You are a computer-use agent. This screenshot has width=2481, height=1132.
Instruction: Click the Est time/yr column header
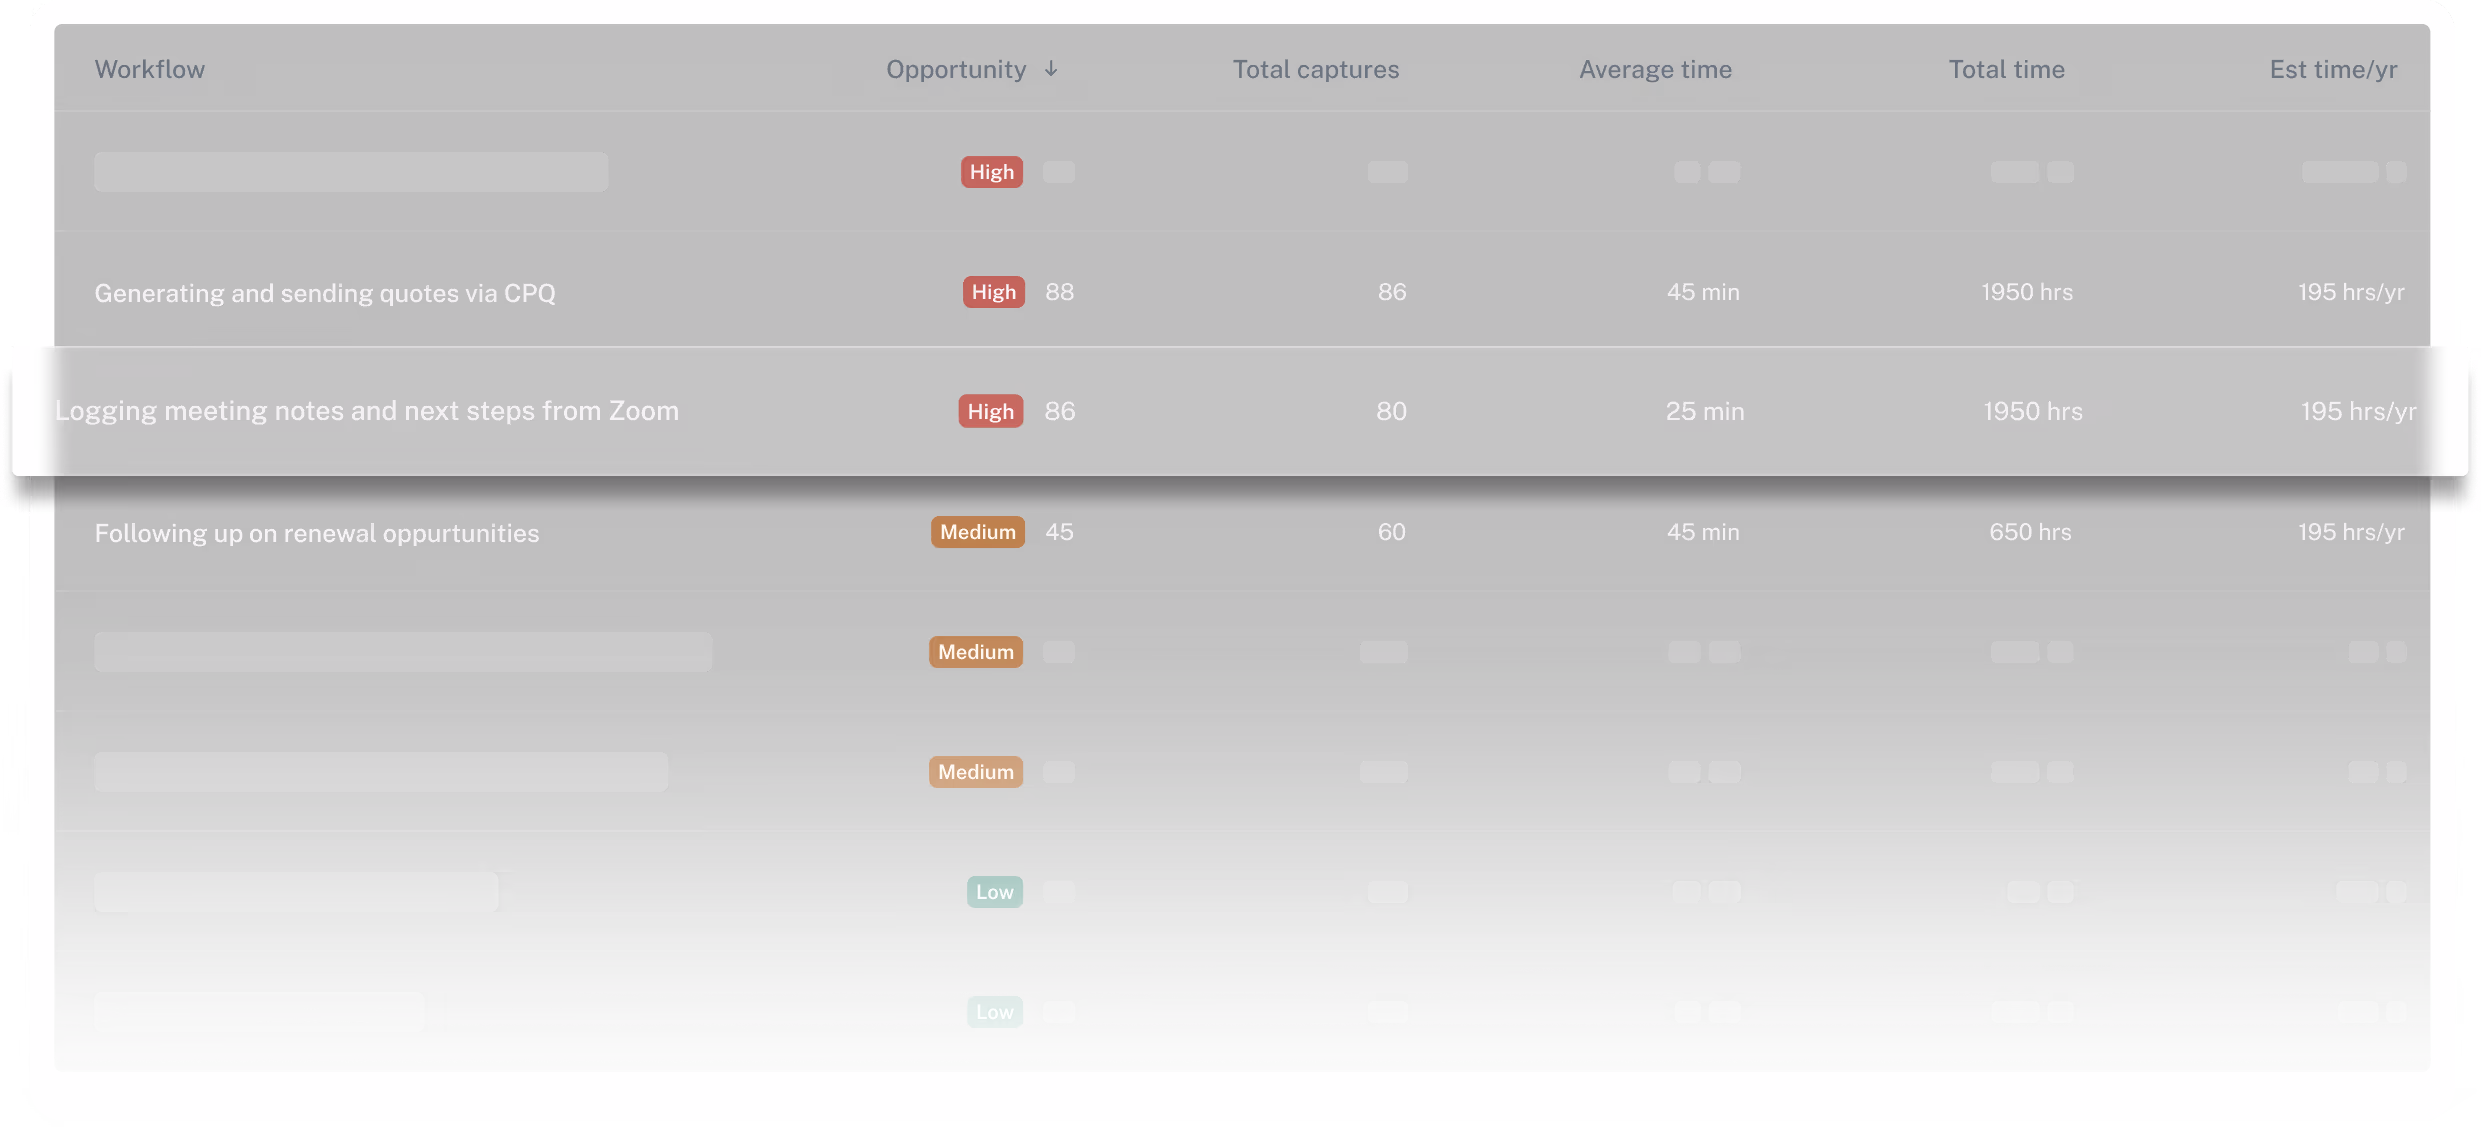[2333, 69]
